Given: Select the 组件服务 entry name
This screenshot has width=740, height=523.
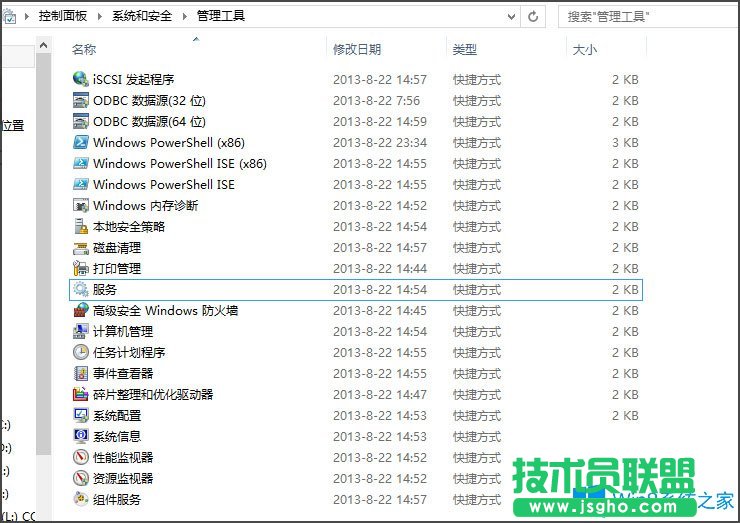Looking at the screenshot, I should 117,499.
